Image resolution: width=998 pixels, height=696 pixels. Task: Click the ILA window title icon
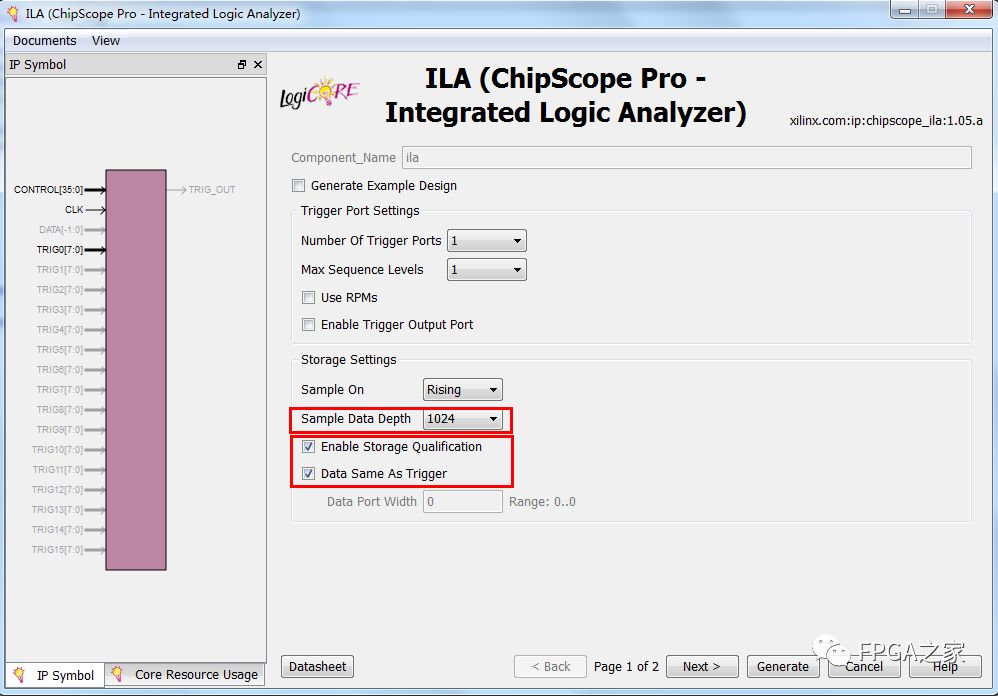point(13,13)
